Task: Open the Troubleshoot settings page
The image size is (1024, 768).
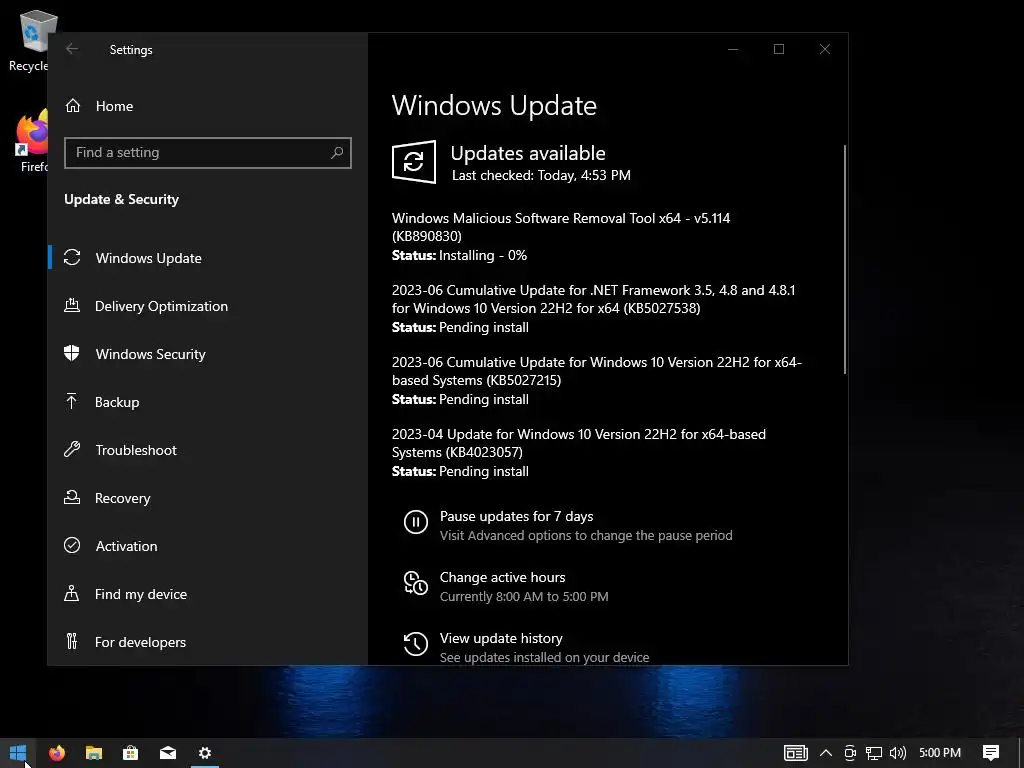Action: [x=208, y=449]
